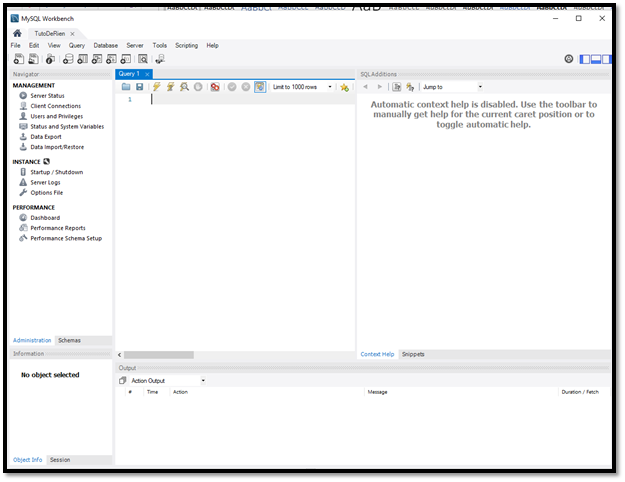This screenshot has height=482, width=625.
Task: Open Performance Schema Setup
Action: coord(66,238)
